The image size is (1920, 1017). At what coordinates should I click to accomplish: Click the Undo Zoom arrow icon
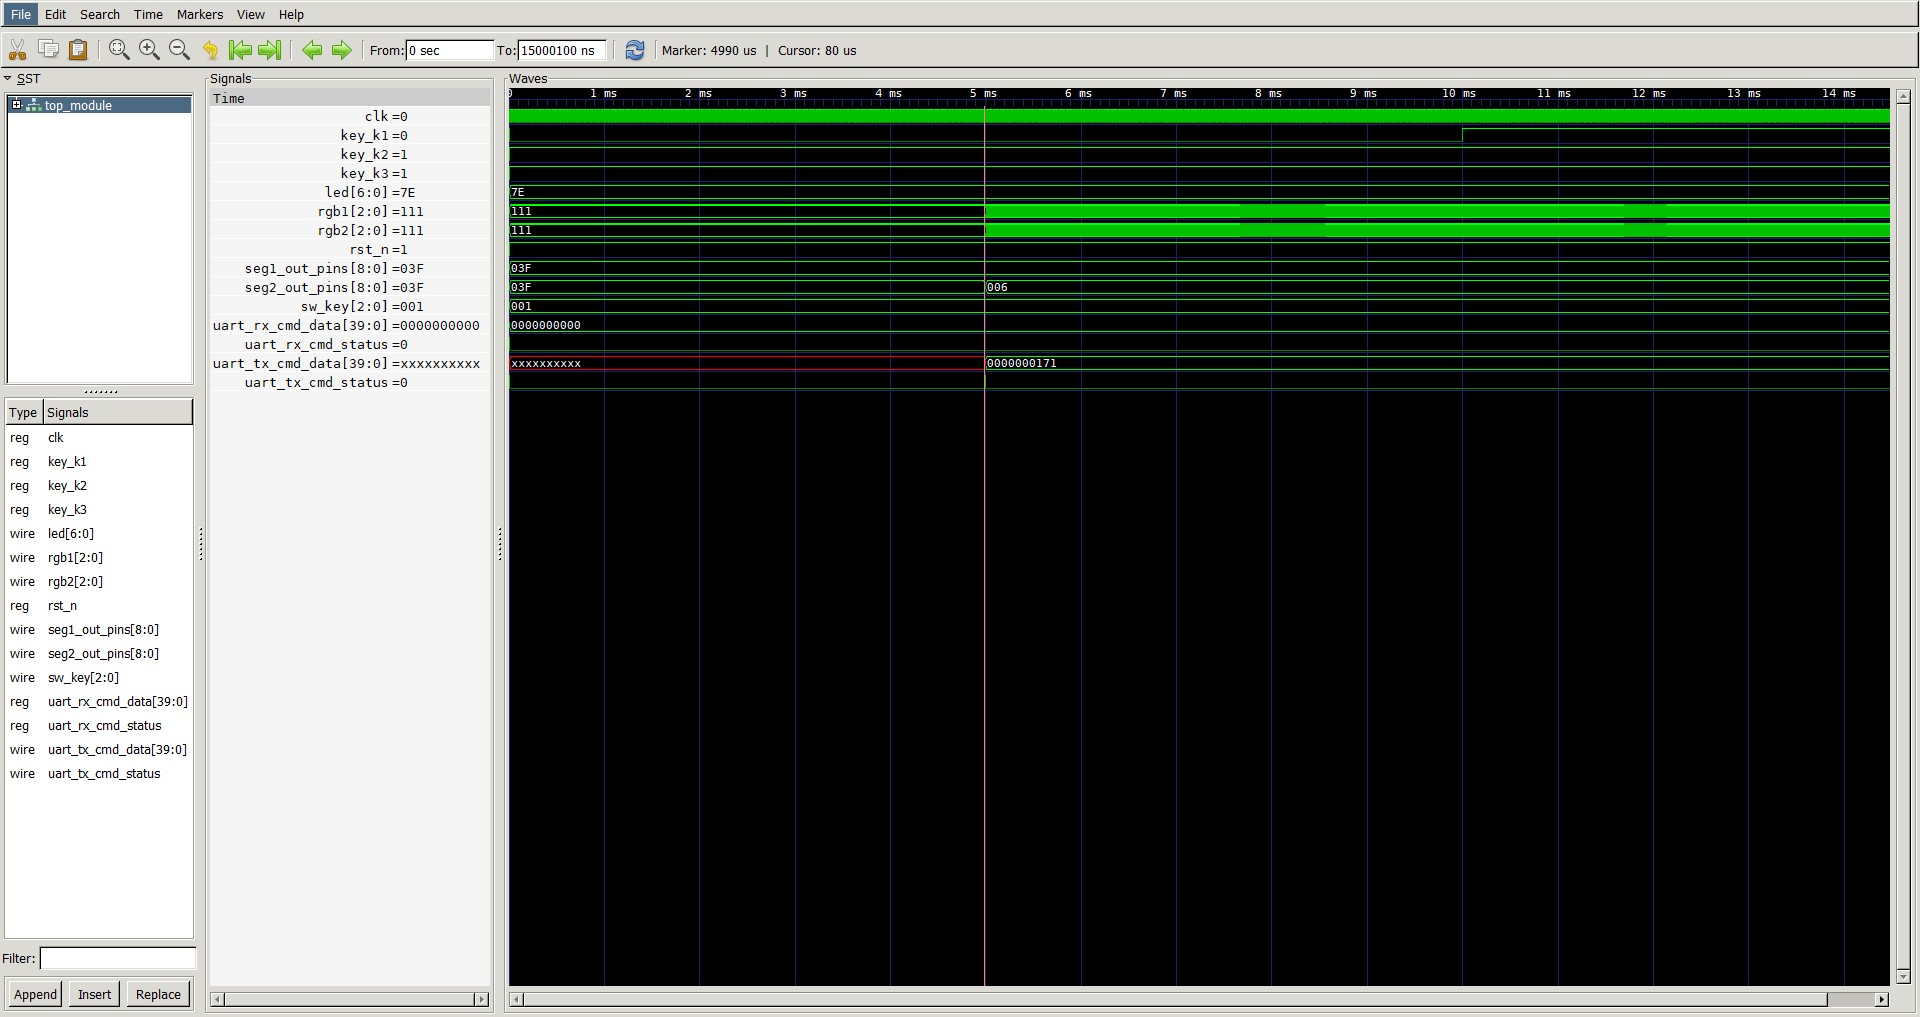210,50
